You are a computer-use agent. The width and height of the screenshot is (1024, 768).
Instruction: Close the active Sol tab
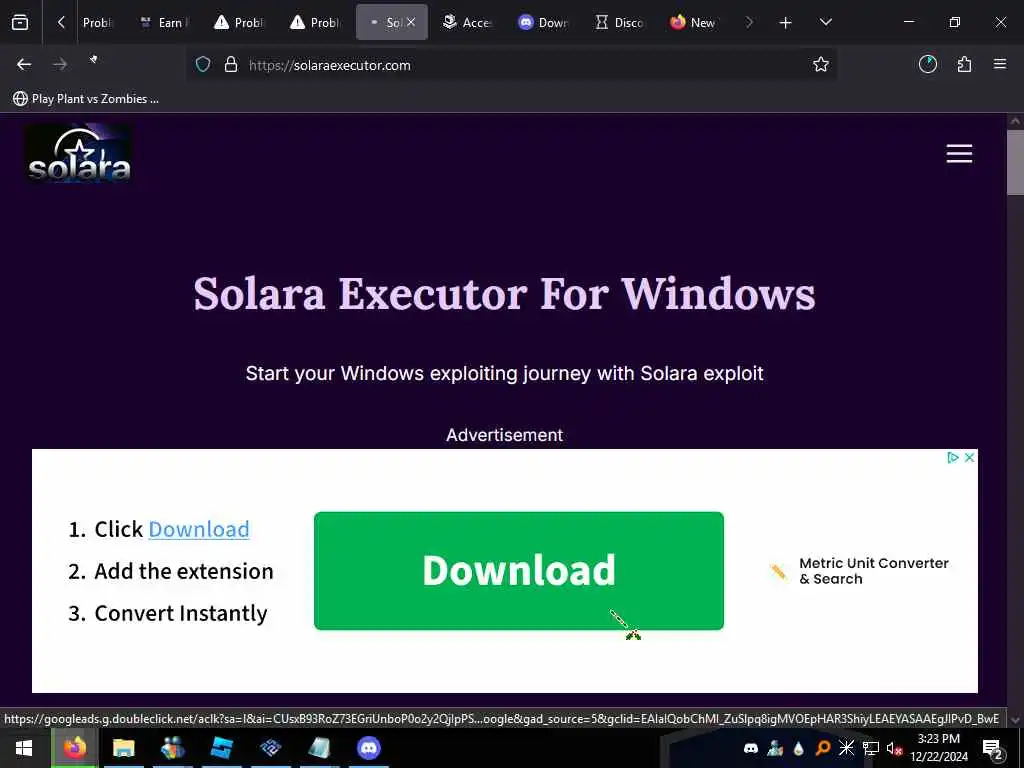(x=411, y=22)
